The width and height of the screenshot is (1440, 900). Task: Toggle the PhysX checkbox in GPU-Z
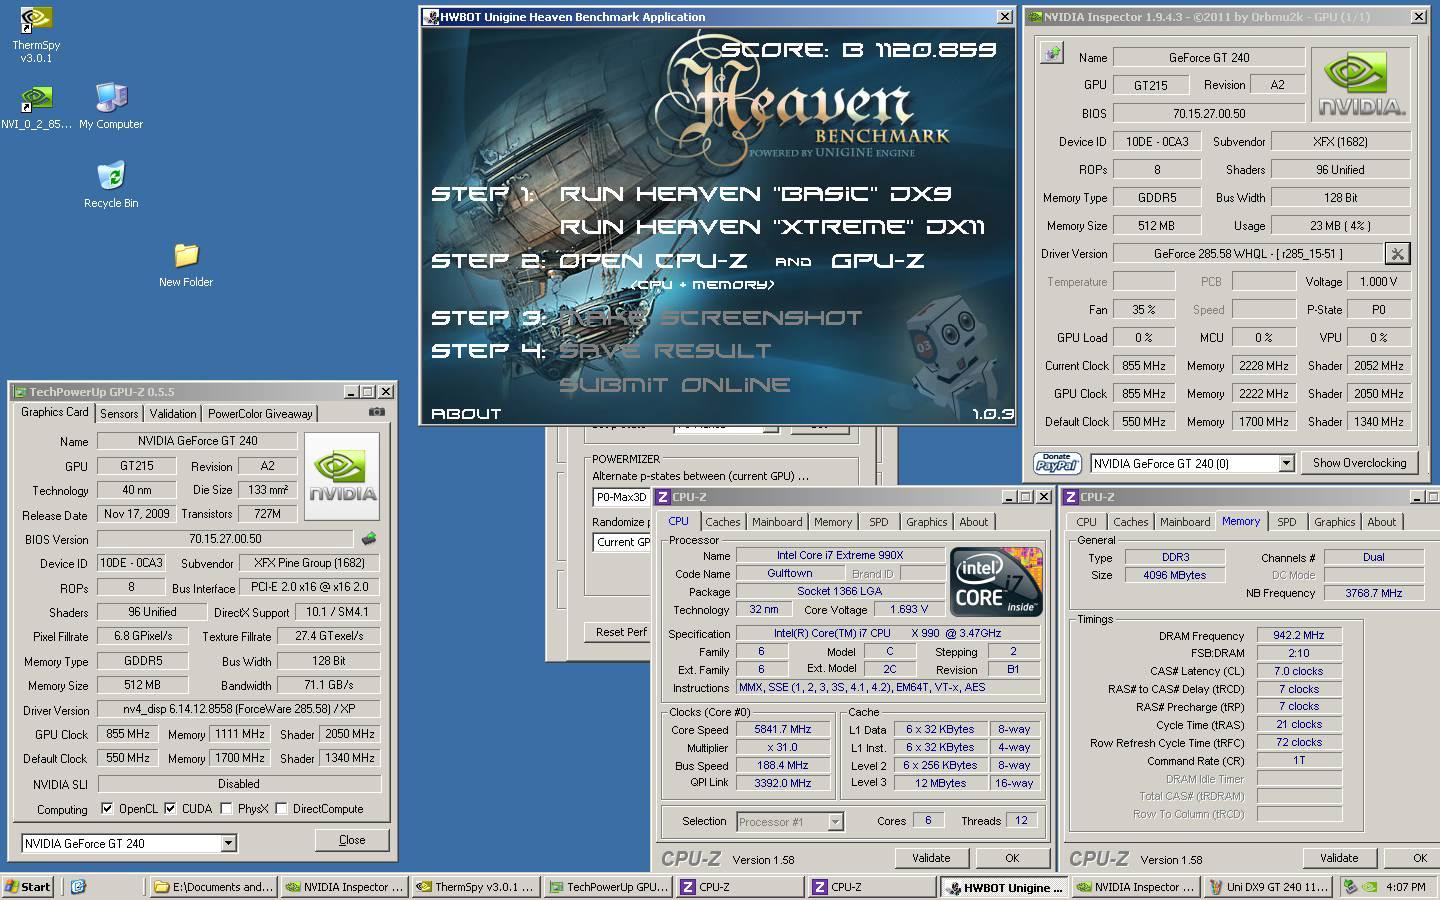pyautogui.click(x=226, y=808)
